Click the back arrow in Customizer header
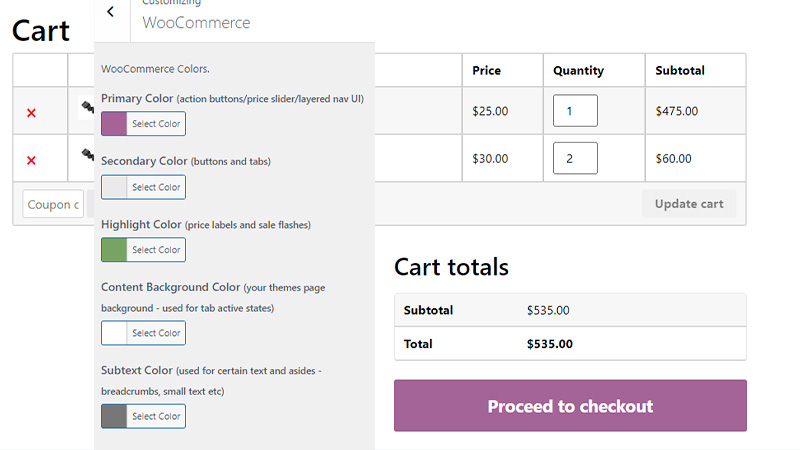Screen dimensions: 800x450 (x=111, y=12)
